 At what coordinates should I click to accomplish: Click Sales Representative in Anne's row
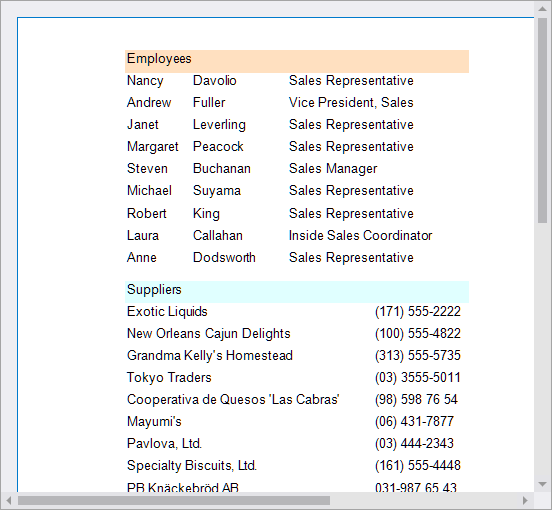pyautogui.click(x=351, y=258)
